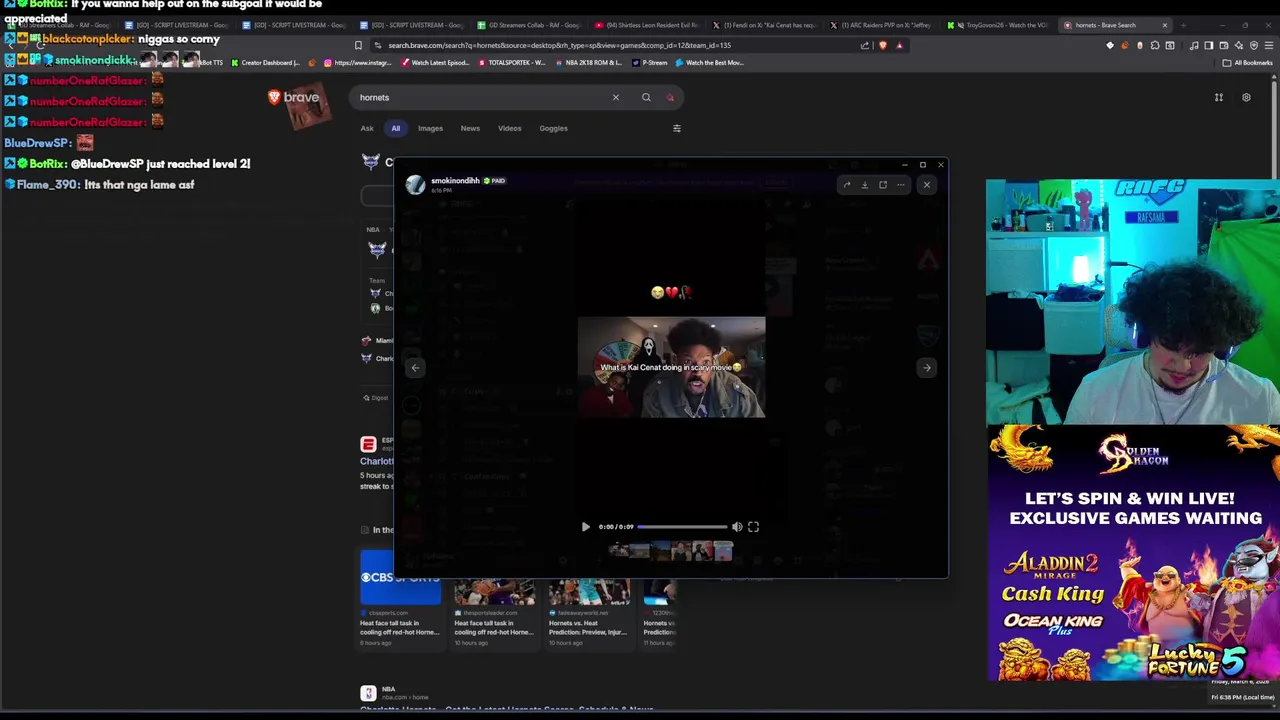This screenshot has width=1280, height=720.
Task: Switch to the Shirtless Leon Resident Evil tab
Action: pyautogui.click(x=647, y=25)
